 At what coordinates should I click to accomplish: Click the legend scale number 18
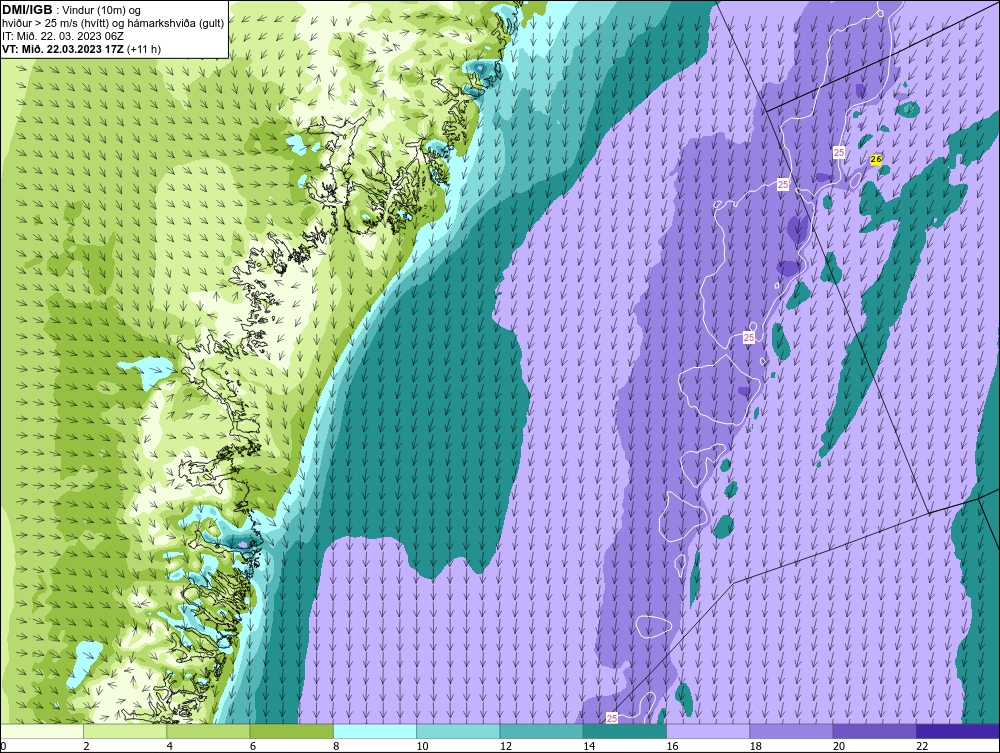[x=756, y=747]
